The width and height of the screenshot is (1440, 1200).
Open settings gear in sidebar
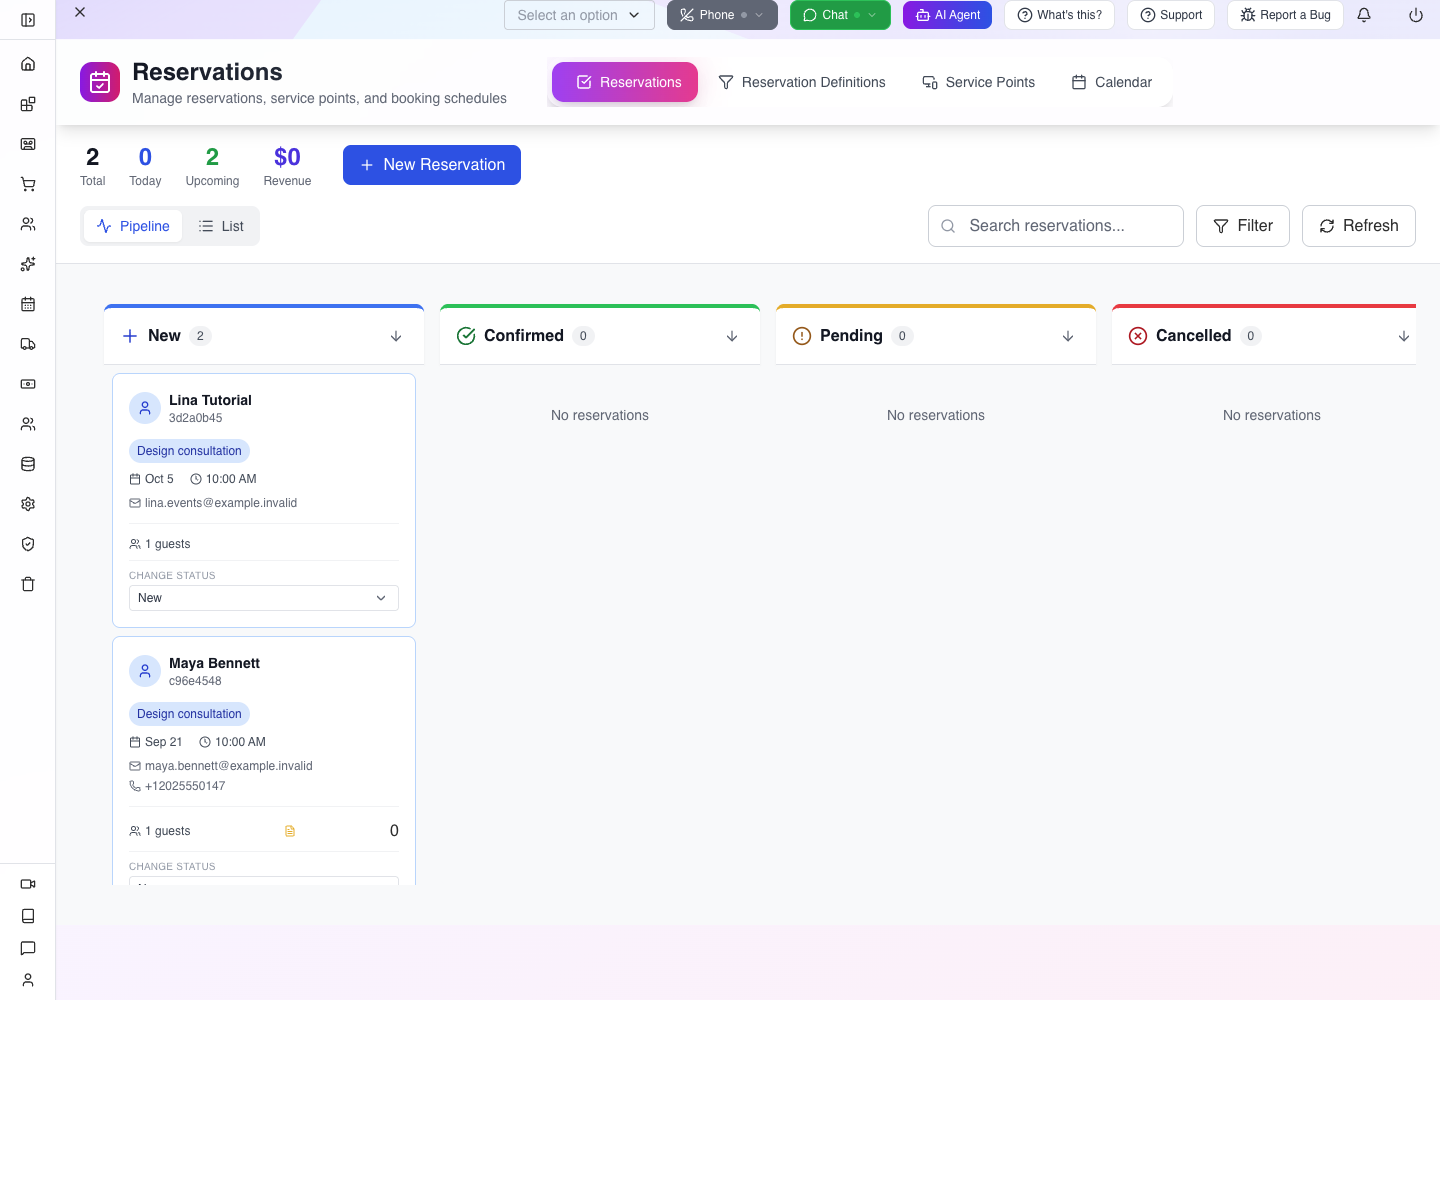tap(28, 504)
